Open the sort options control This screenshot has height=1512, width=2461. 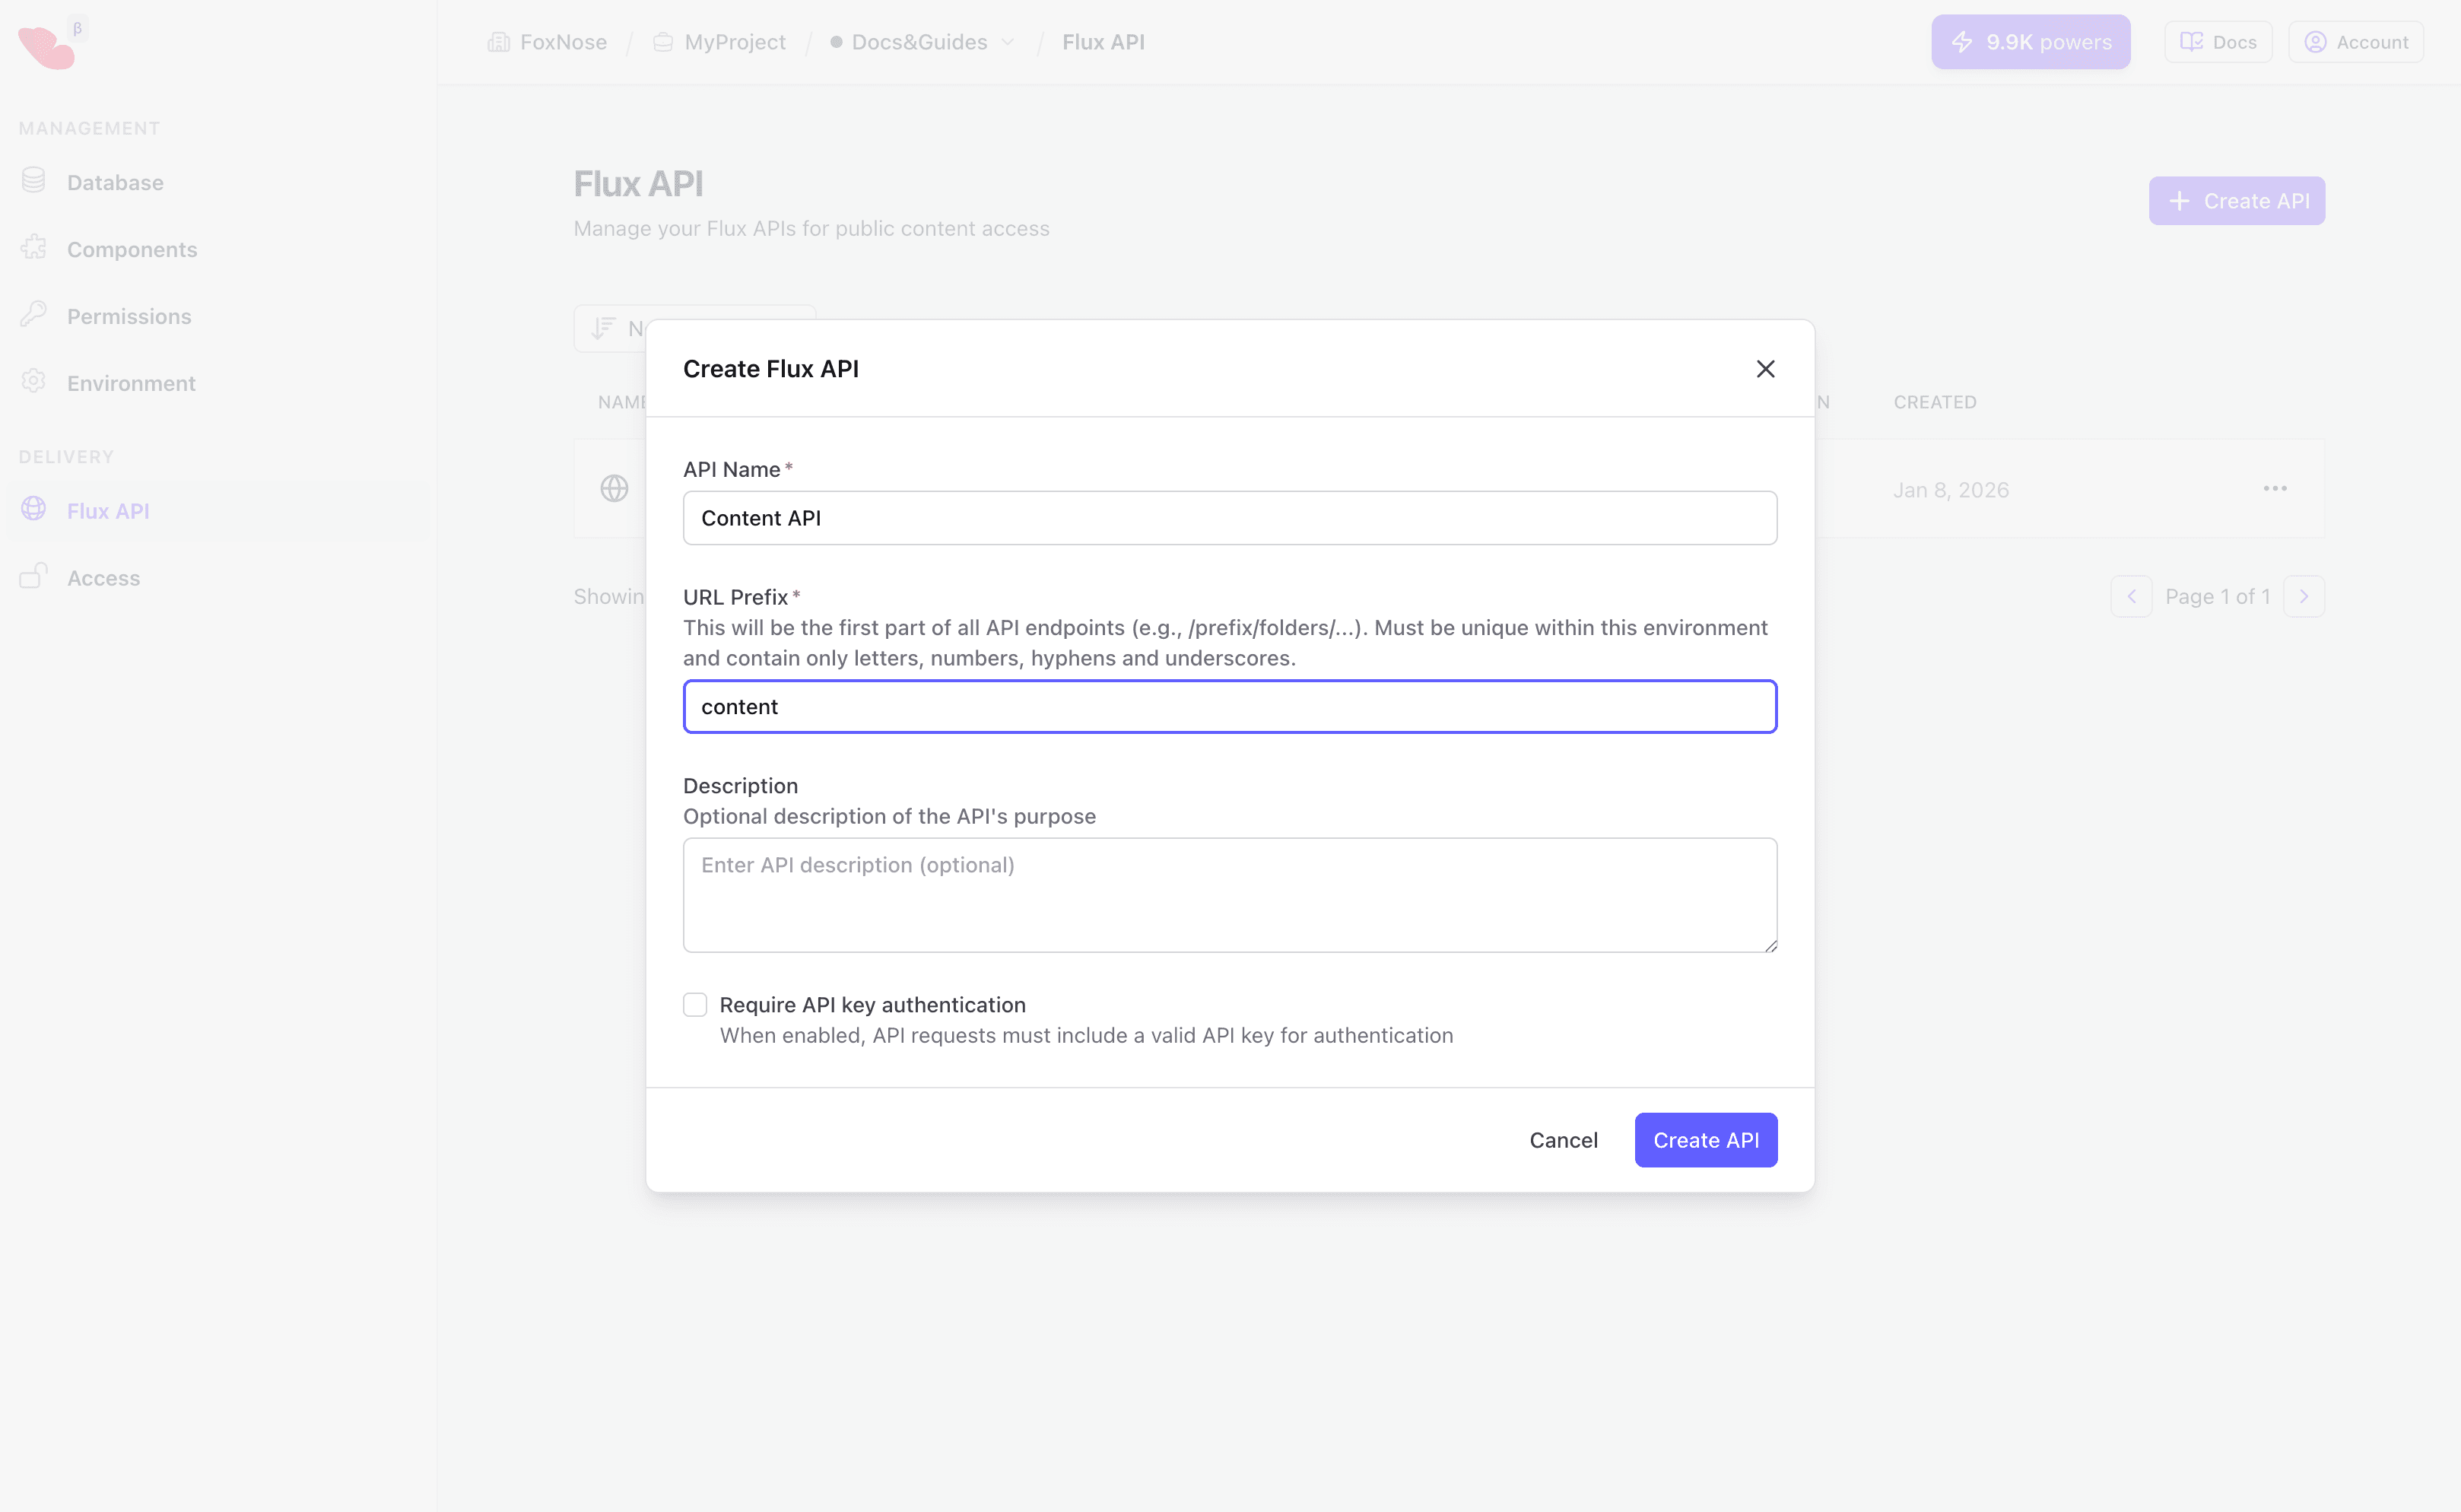click(x=604, y=328)
